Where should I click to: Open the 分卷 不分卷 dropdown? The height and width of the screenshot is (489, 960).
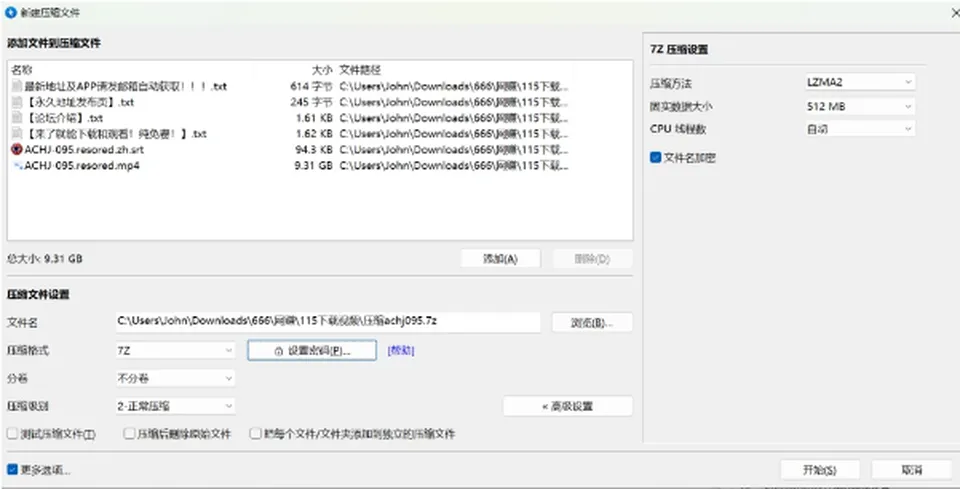175,378
